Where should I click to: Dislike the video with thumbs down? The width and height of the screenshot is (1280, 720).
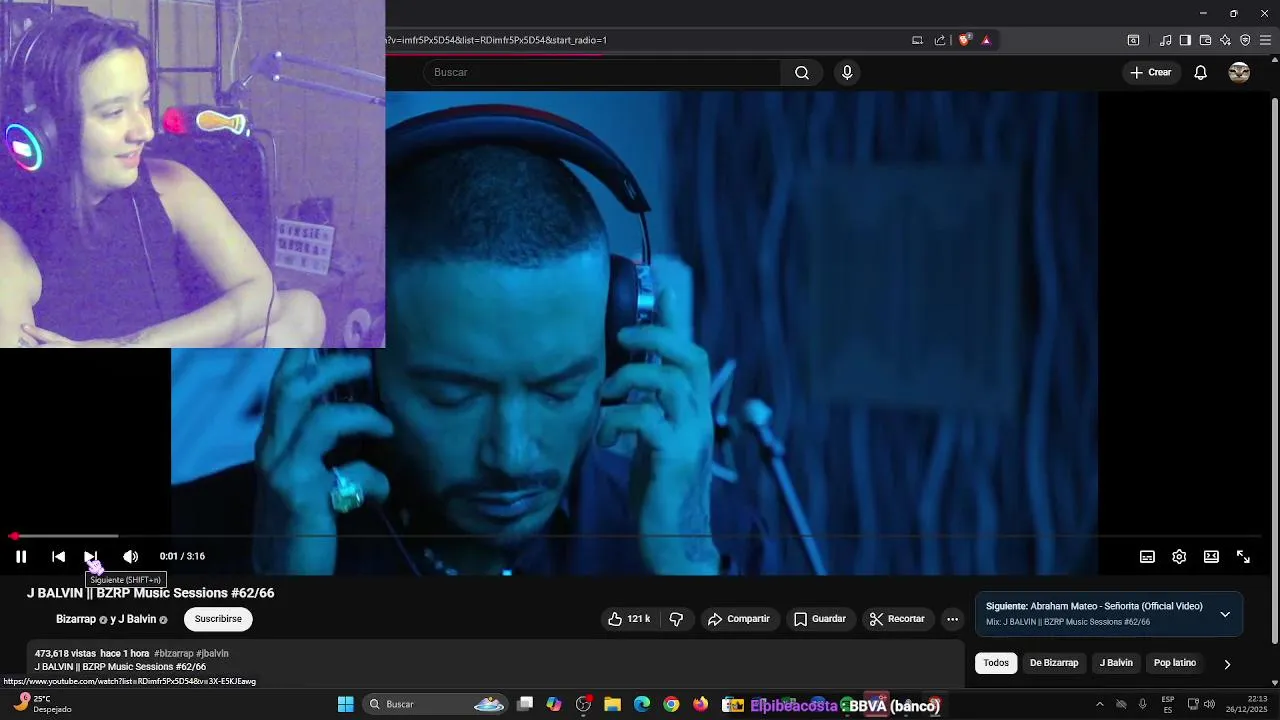coord(677,619)
